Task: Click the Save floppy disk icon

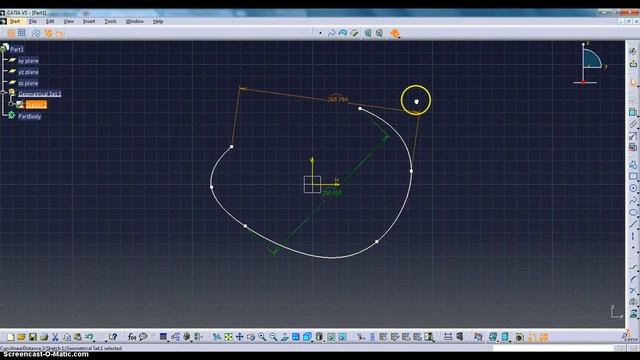Action: [x=33, y=337]
